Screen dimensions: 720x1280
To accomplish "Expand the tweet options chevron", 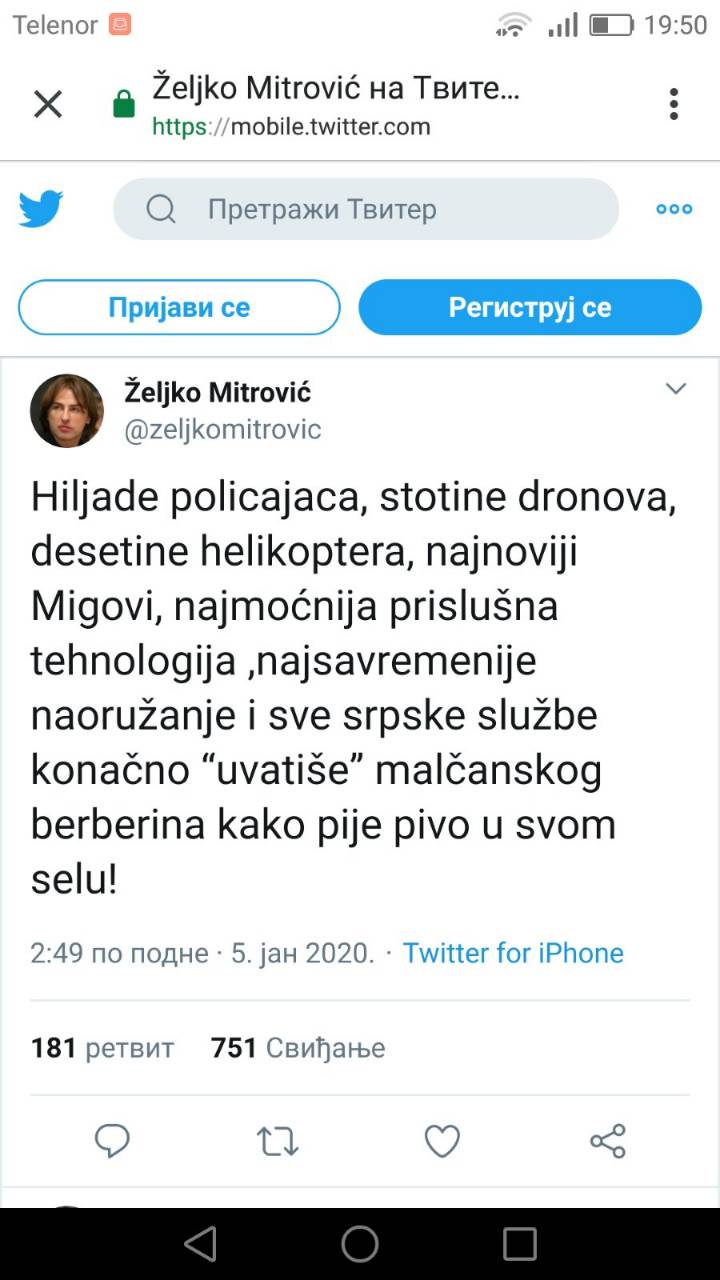I will tap(676, 388).
